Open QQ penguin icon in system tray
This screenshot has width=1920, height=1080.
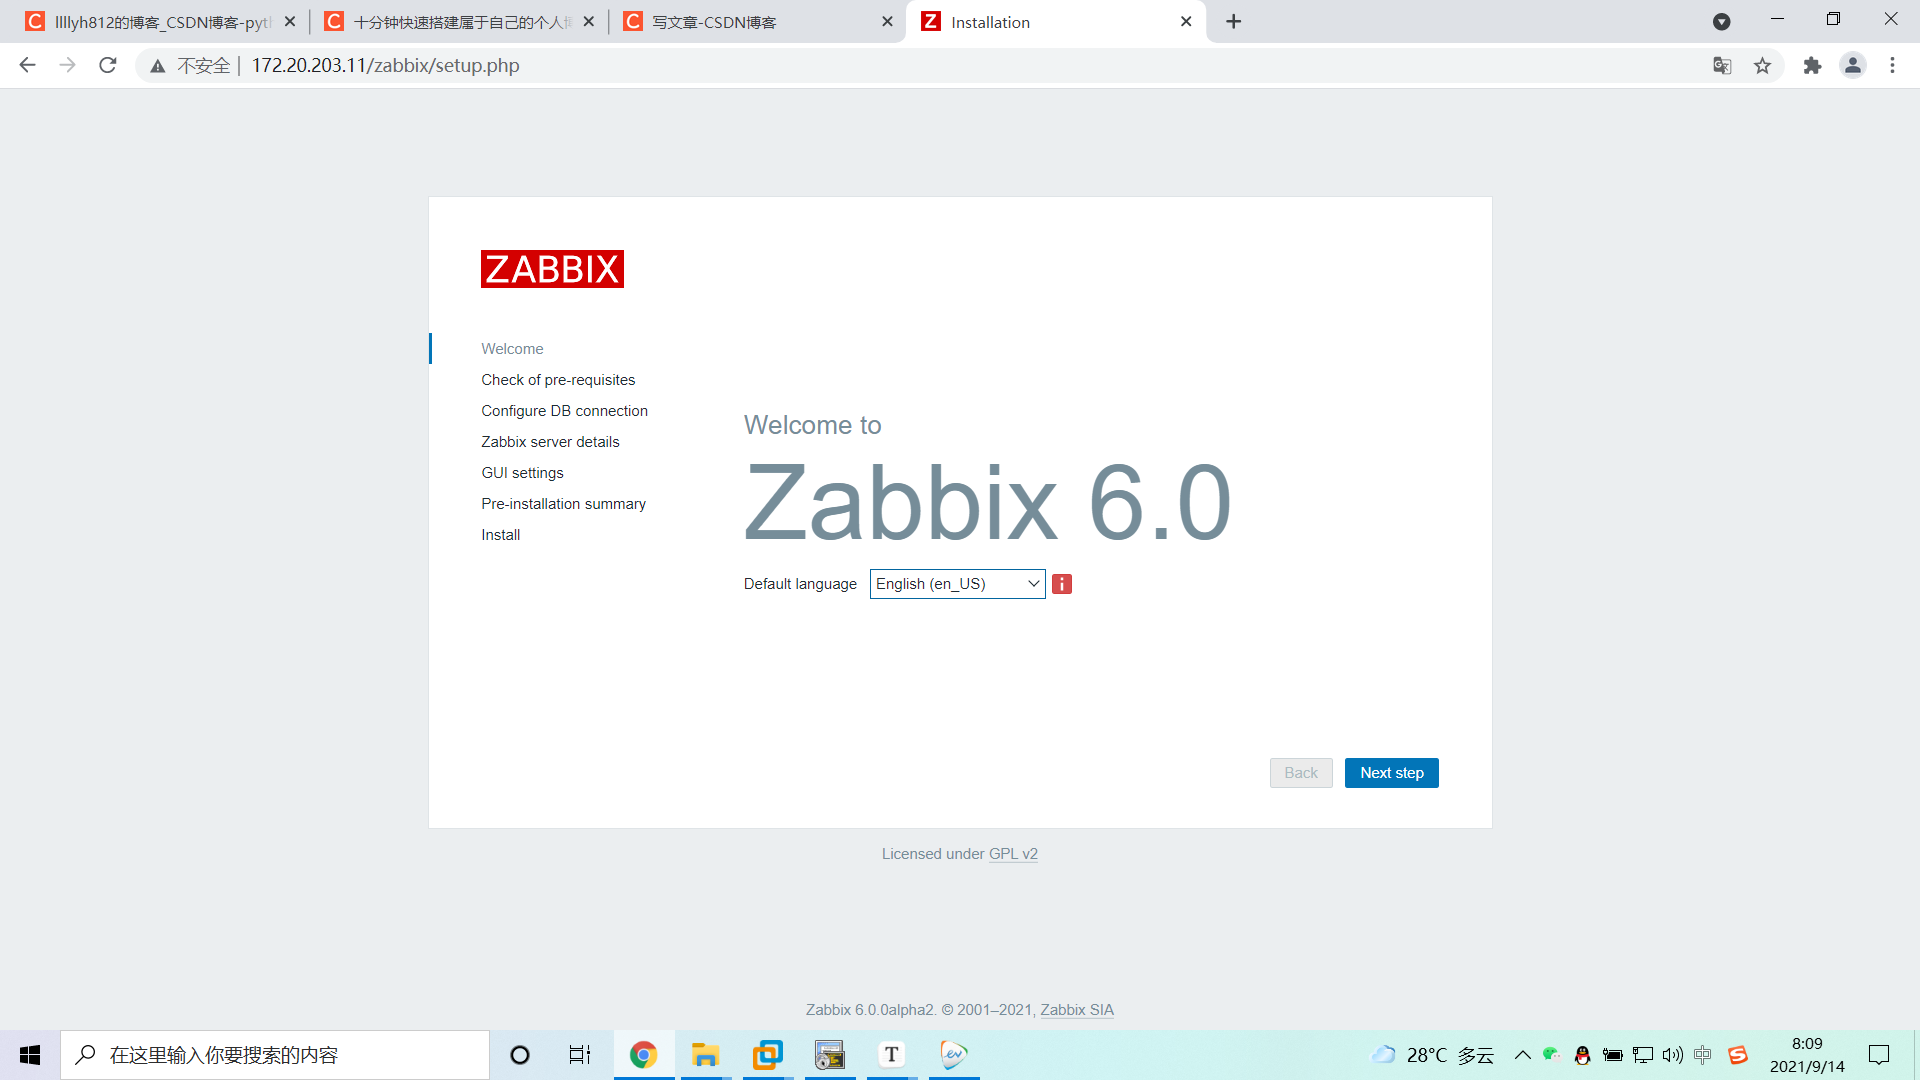[1583, 1055]
